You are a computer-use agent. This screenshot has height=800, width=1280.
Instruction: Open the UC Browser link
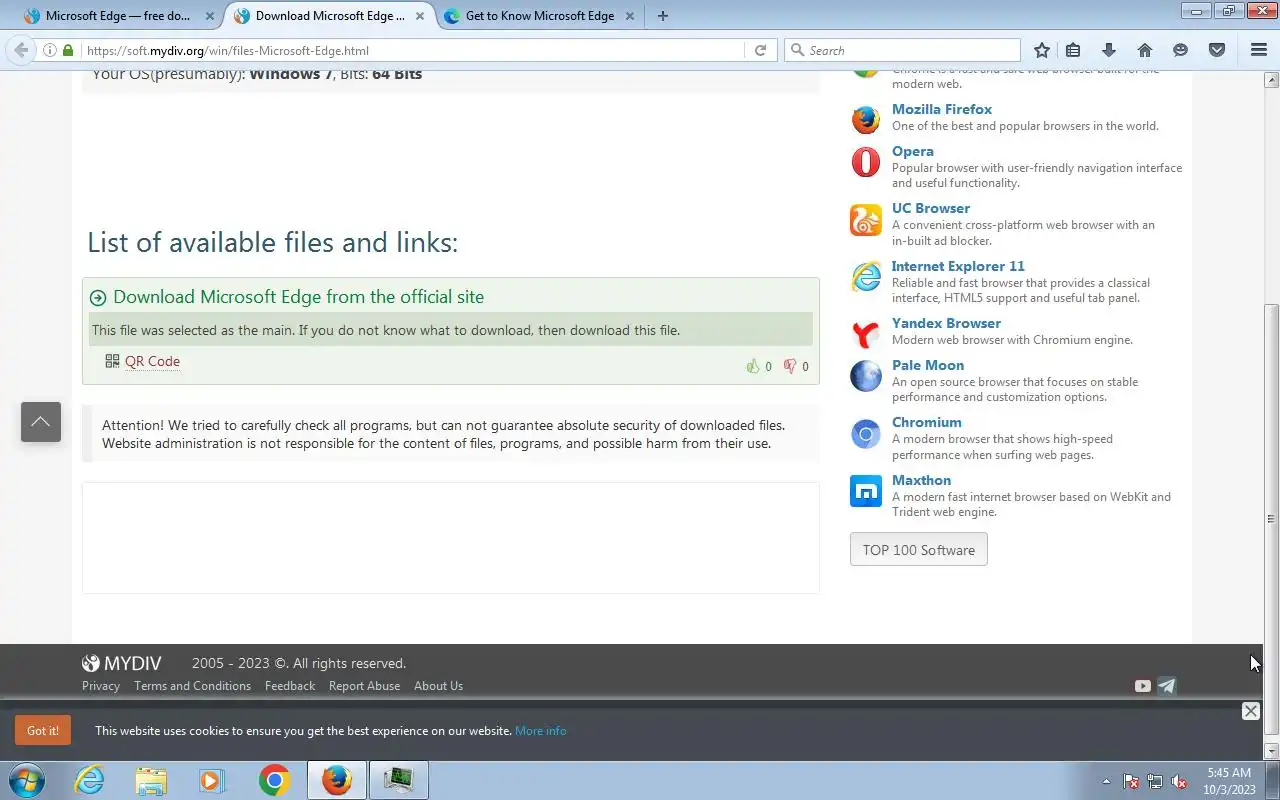click(931, 208)
